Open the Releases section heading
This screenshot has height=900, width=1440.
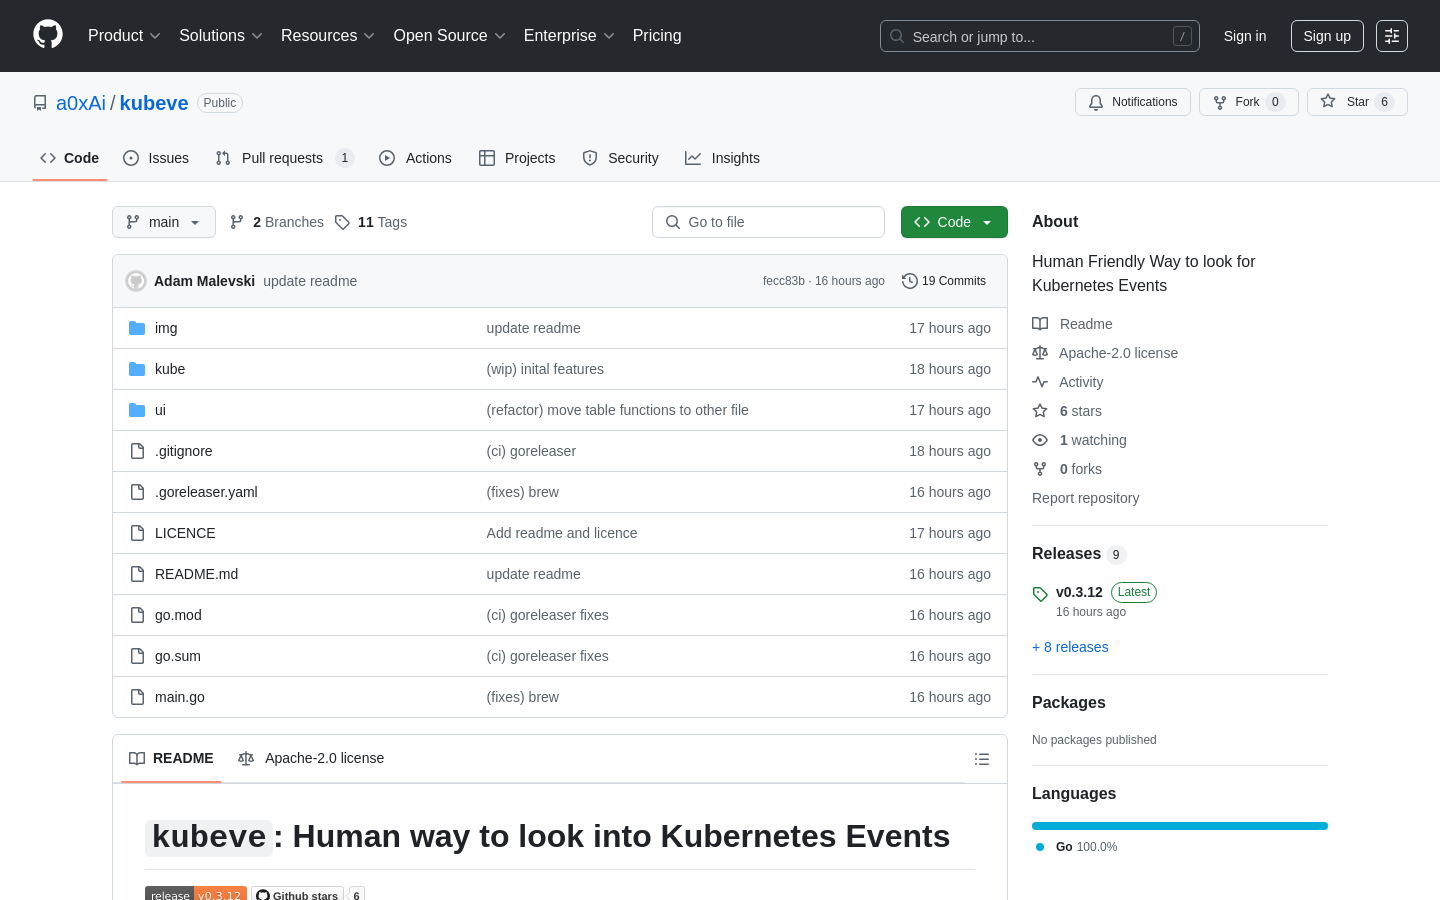tap(1066, 554)
